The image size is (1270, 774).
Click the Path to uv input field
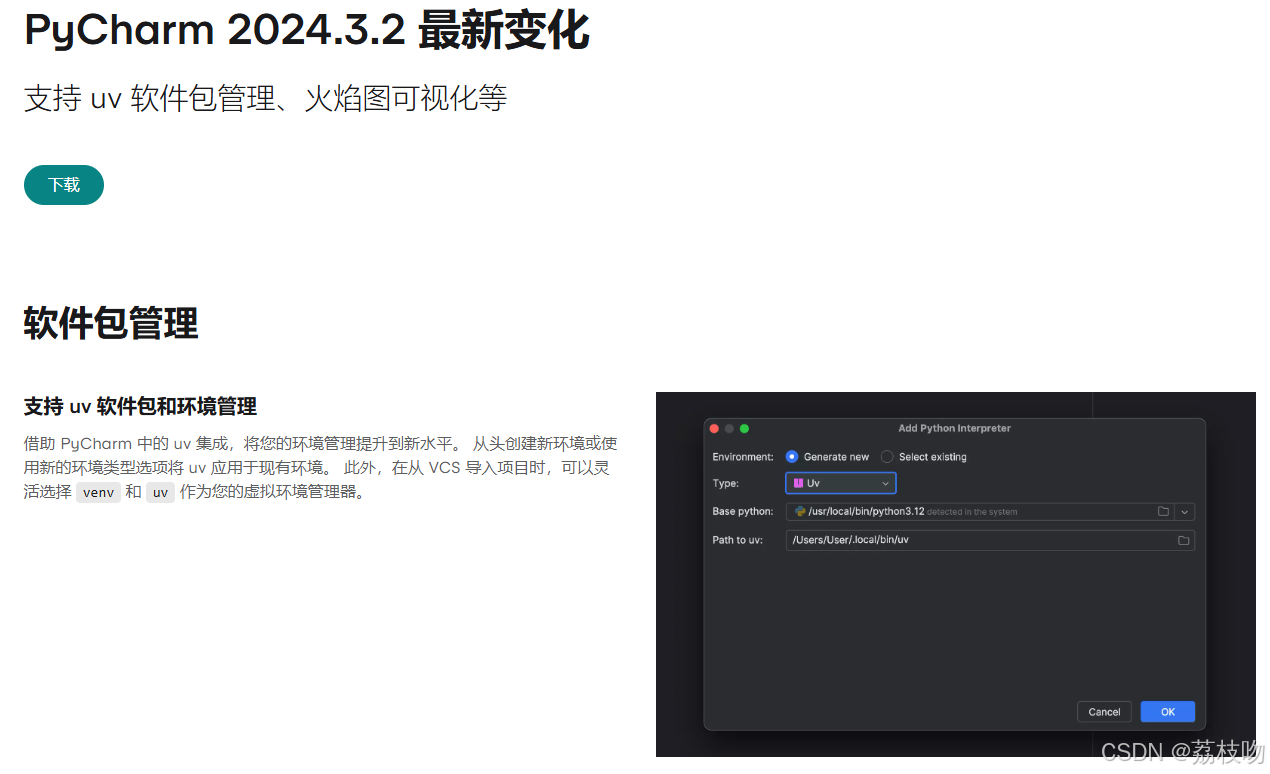click(x=990, y=540)
